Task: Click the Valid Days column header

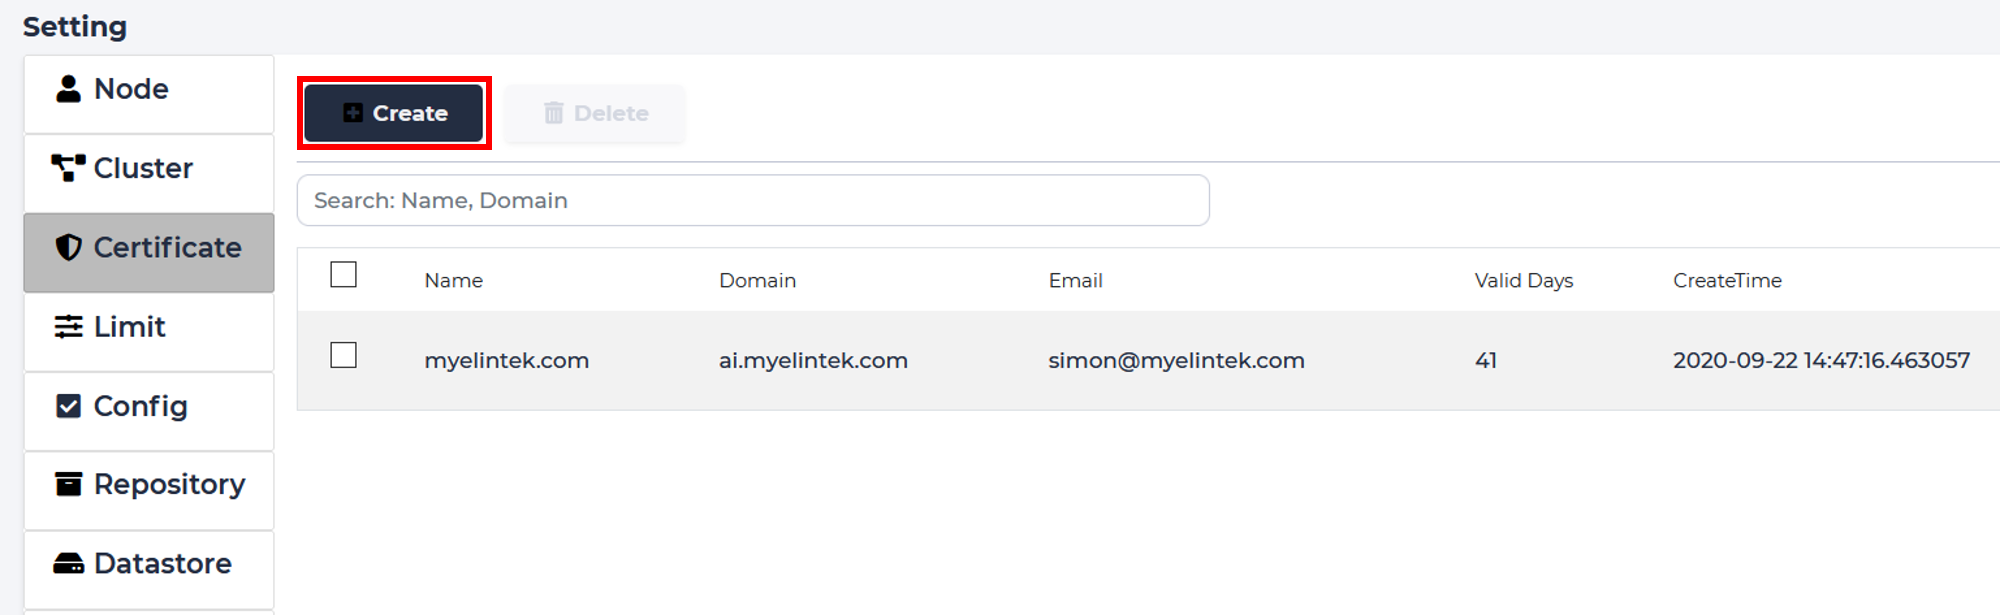Action: coord(1523,280)
